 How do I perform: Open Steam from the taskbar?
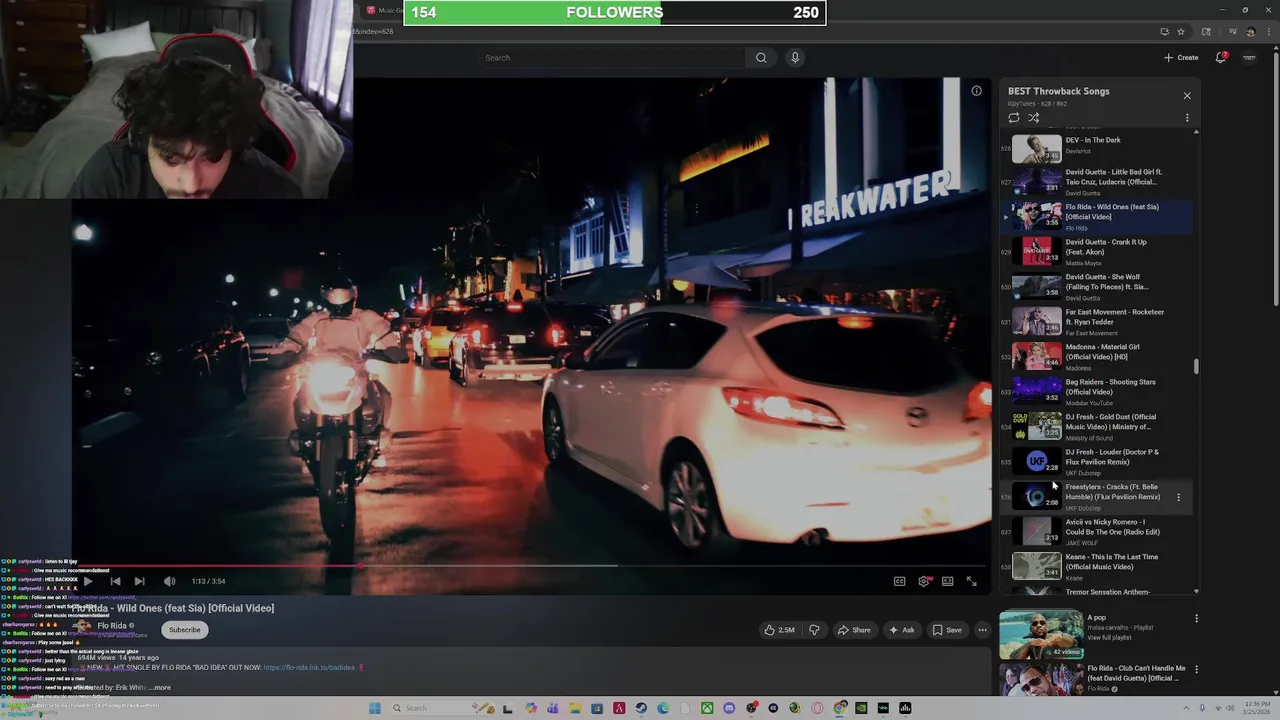pos(641,708)
